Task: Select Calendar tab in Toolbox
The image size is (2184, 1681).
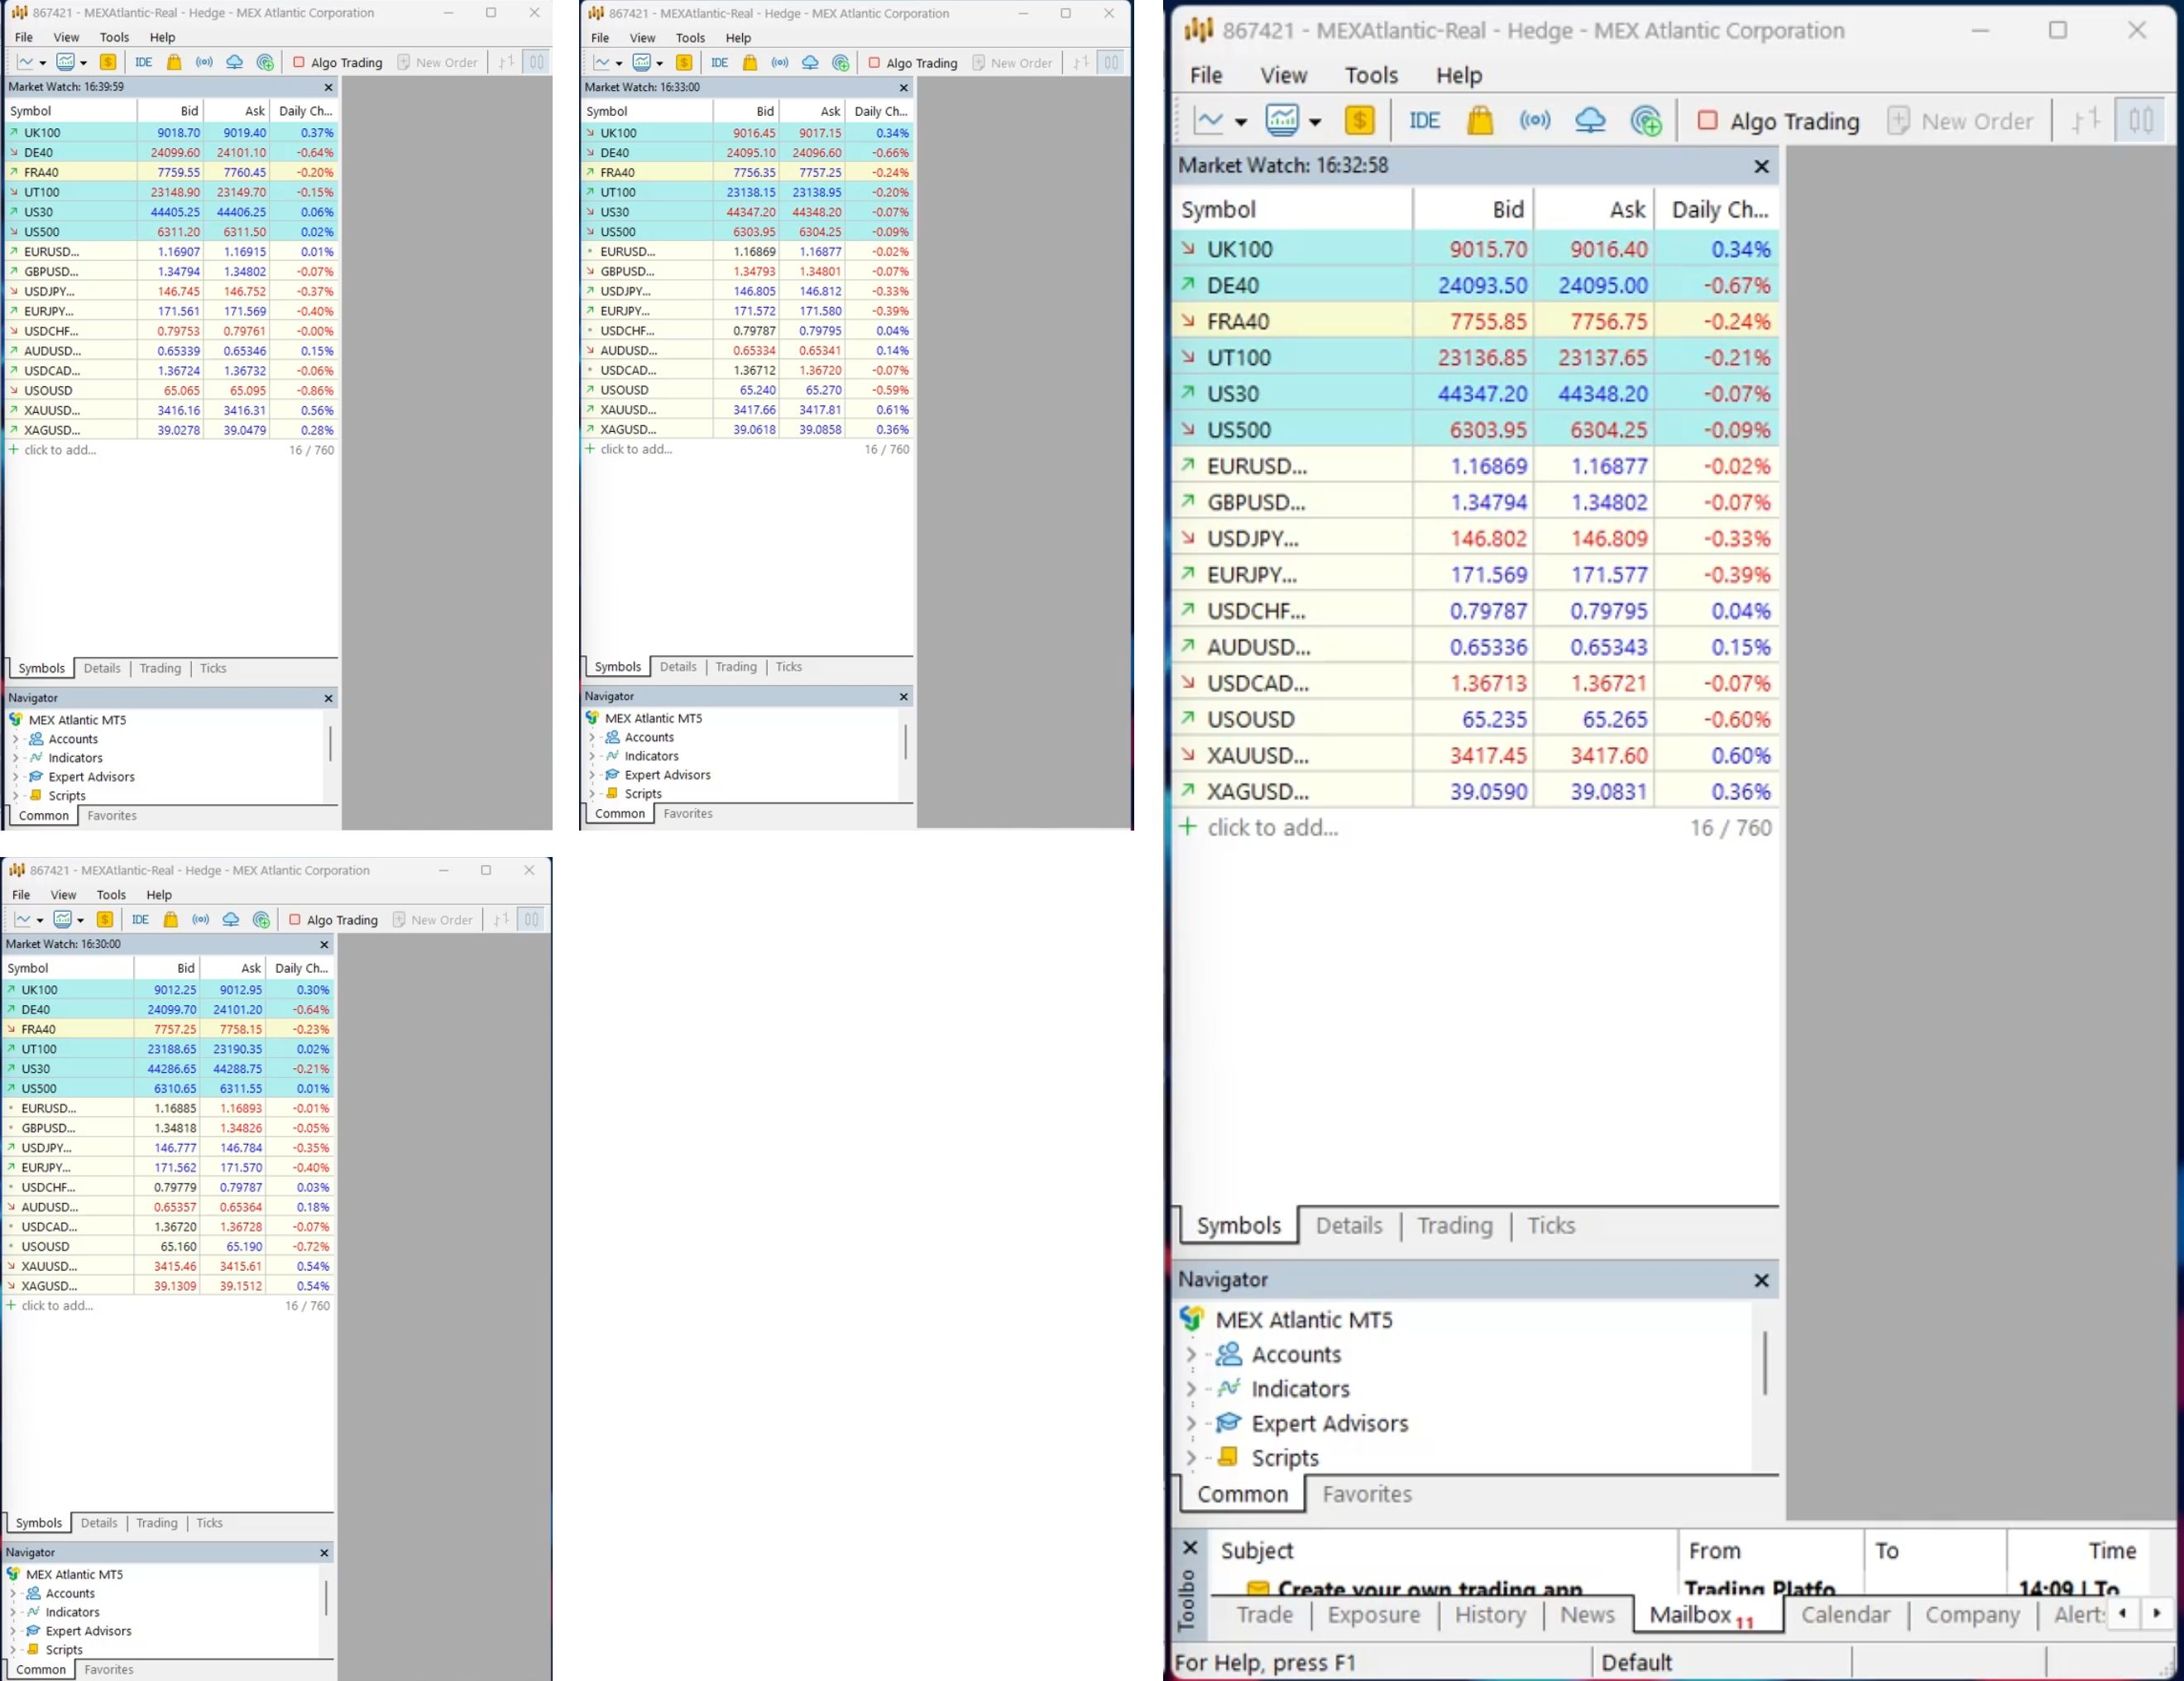Action: [x=1845, y=1615]
